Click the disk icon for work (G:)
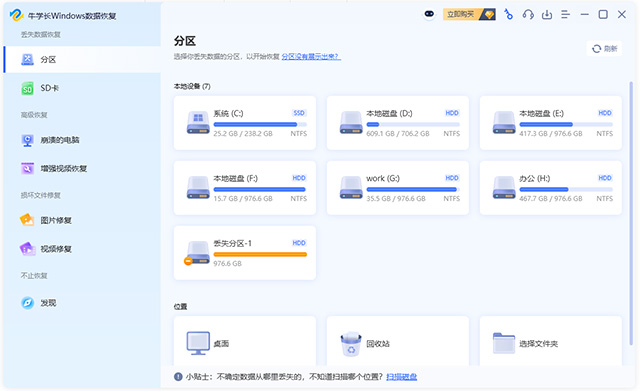Viewport: 640px width, 391px height. pos(351,188)
